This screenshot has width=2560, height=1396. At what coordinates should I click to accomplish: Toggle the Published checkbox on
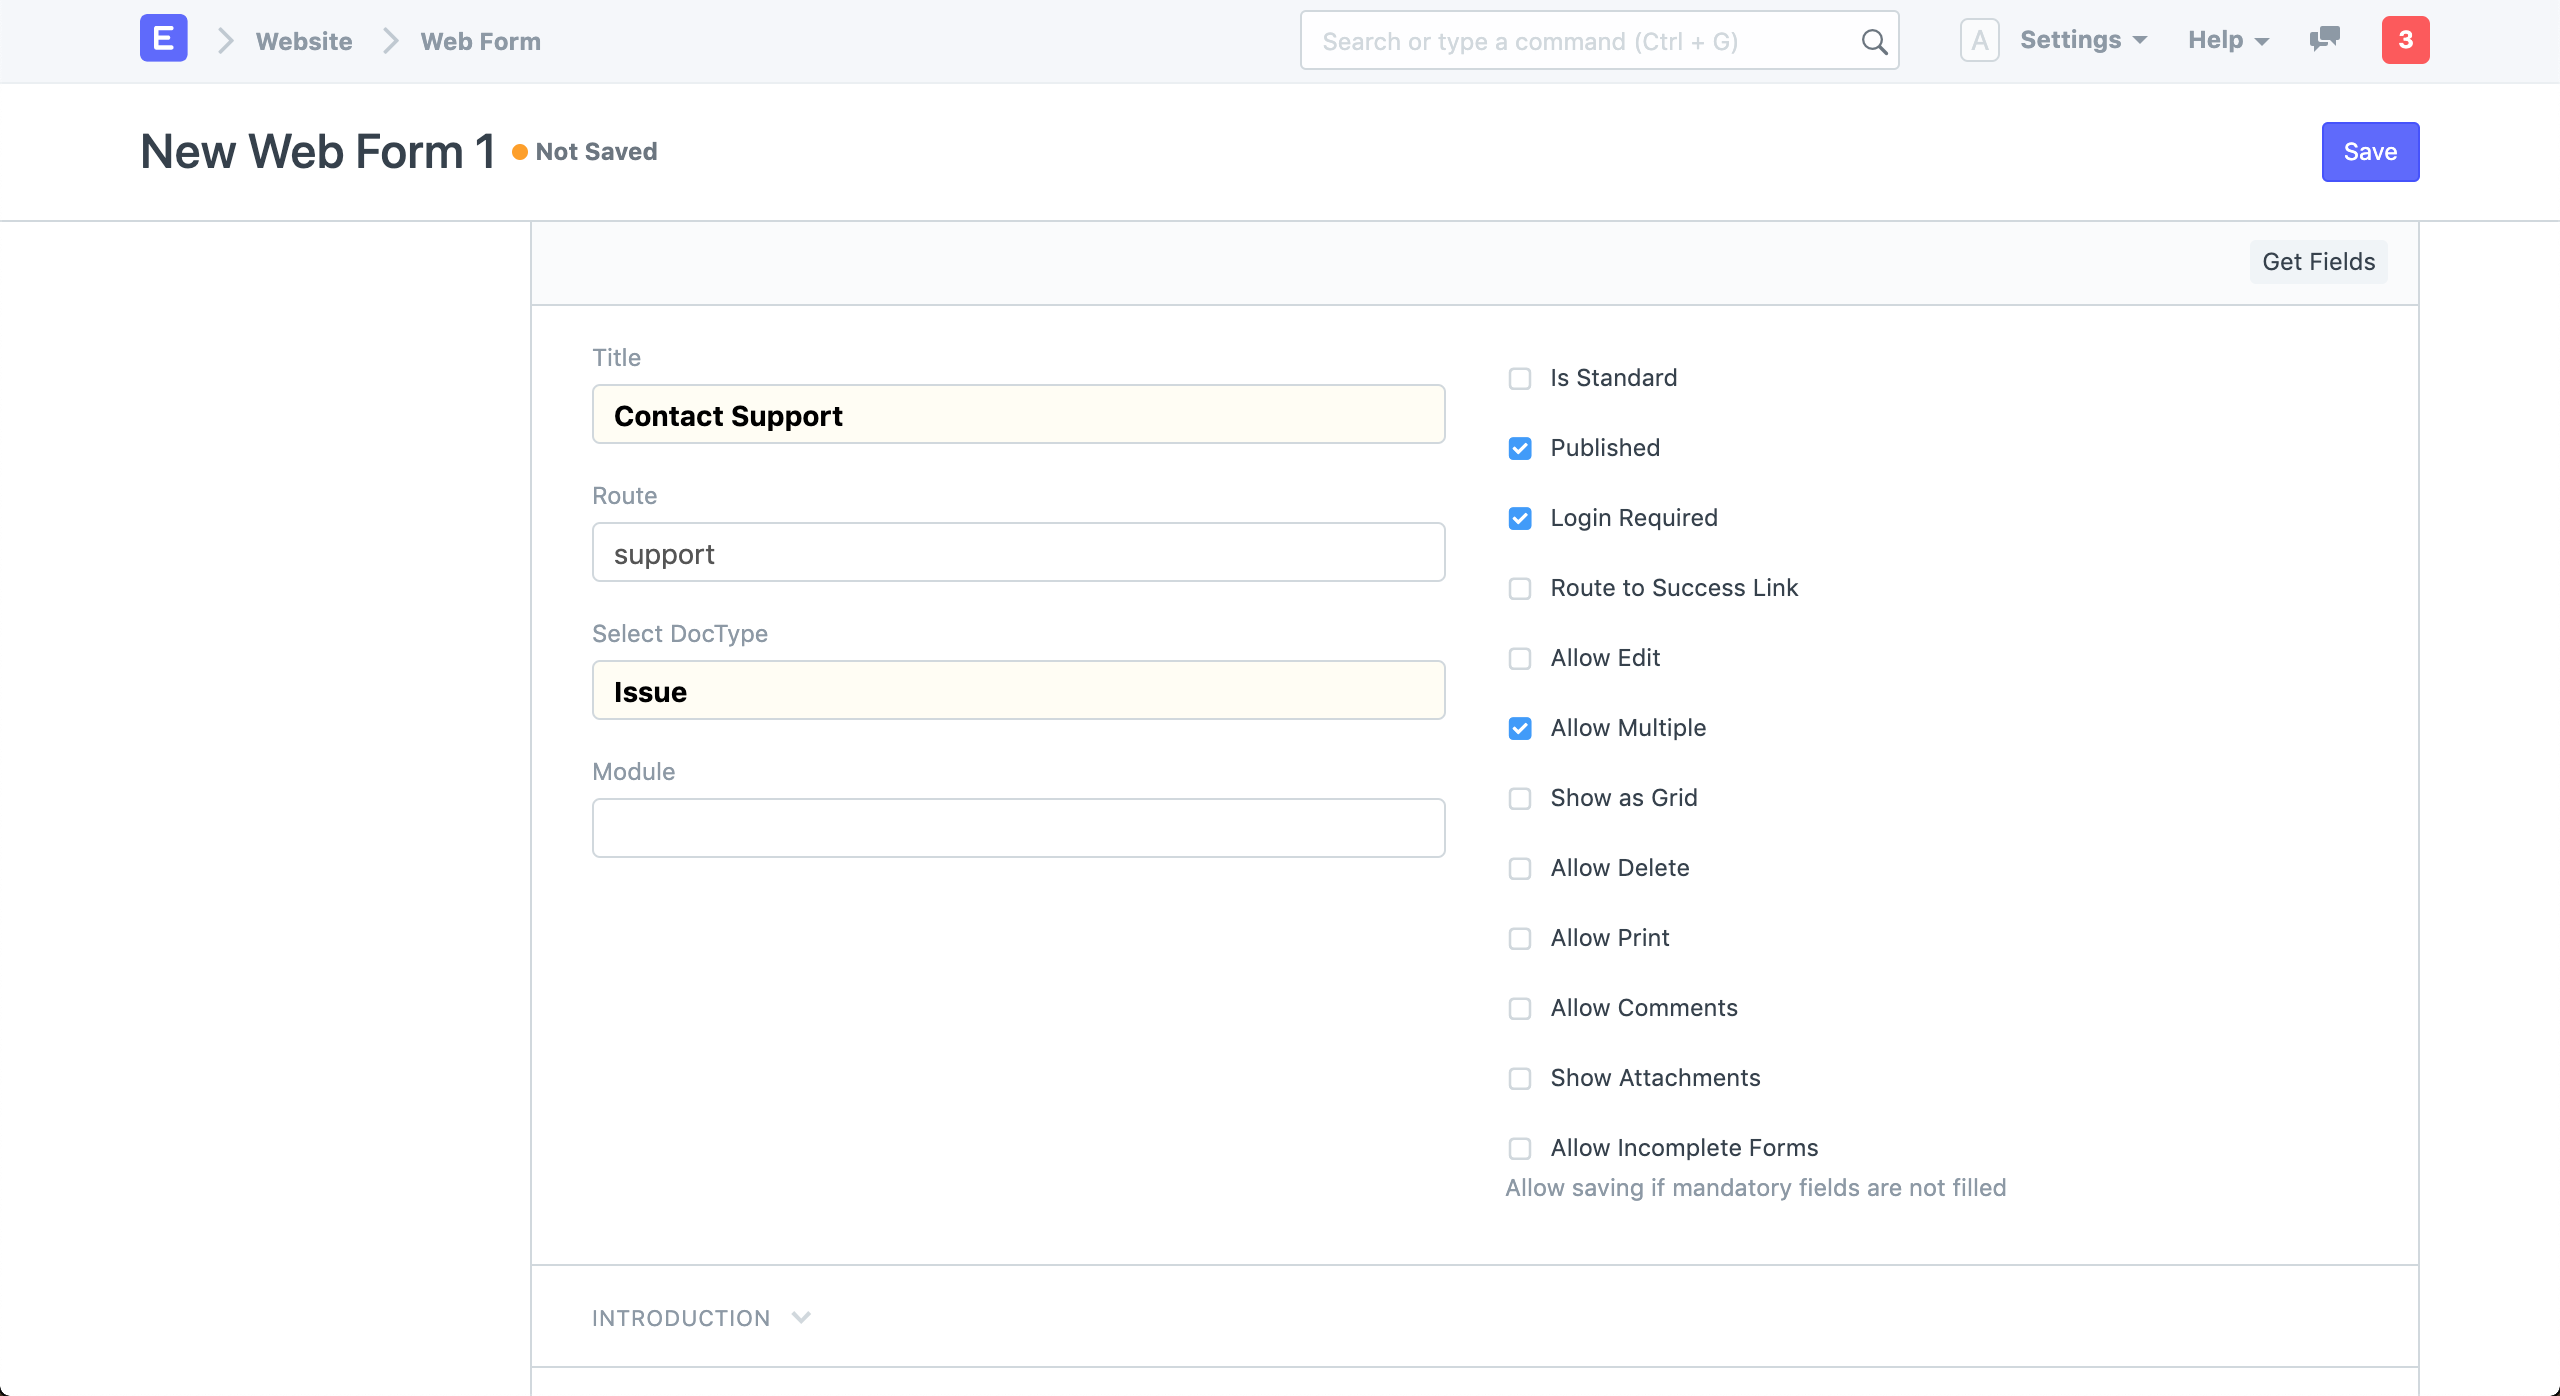point(1520,447)
